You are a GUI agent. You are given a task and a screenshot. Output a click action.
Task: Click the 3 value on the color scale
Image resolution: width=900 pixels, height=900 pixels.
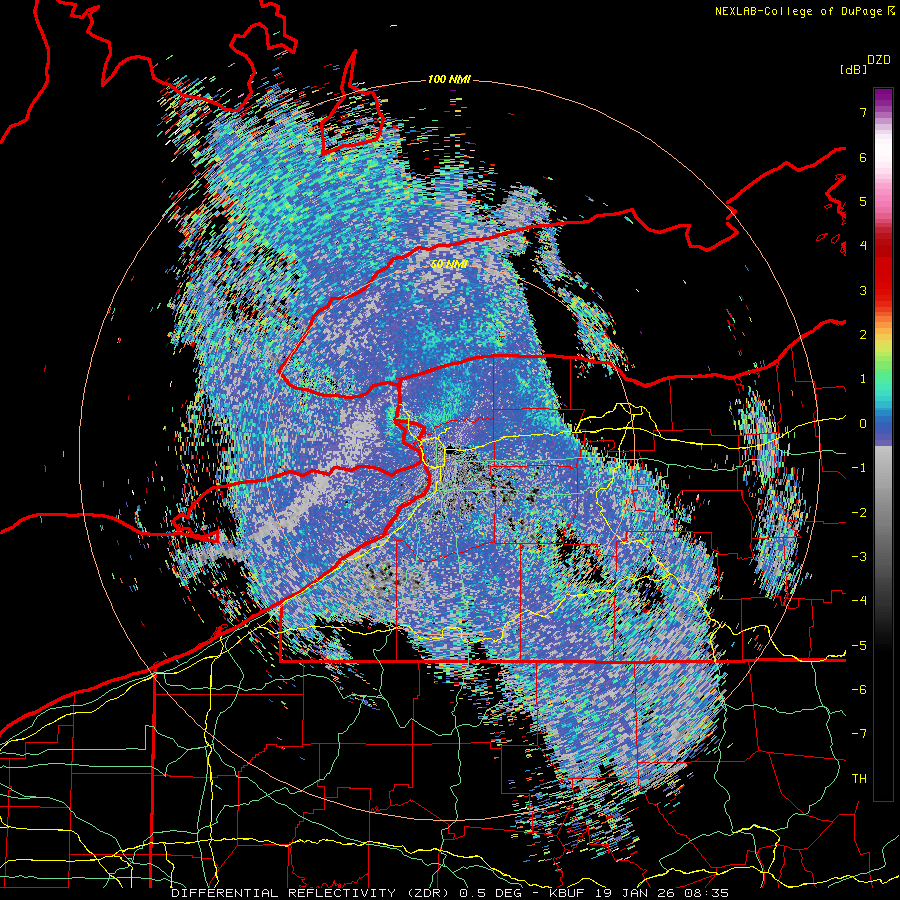click(863, 290)
